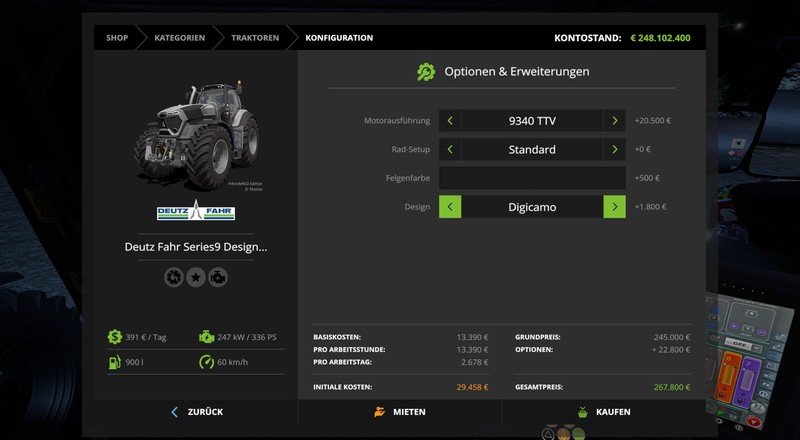
Task: Click the star badge under the tractor name
Action: click(x=195, y=277)
